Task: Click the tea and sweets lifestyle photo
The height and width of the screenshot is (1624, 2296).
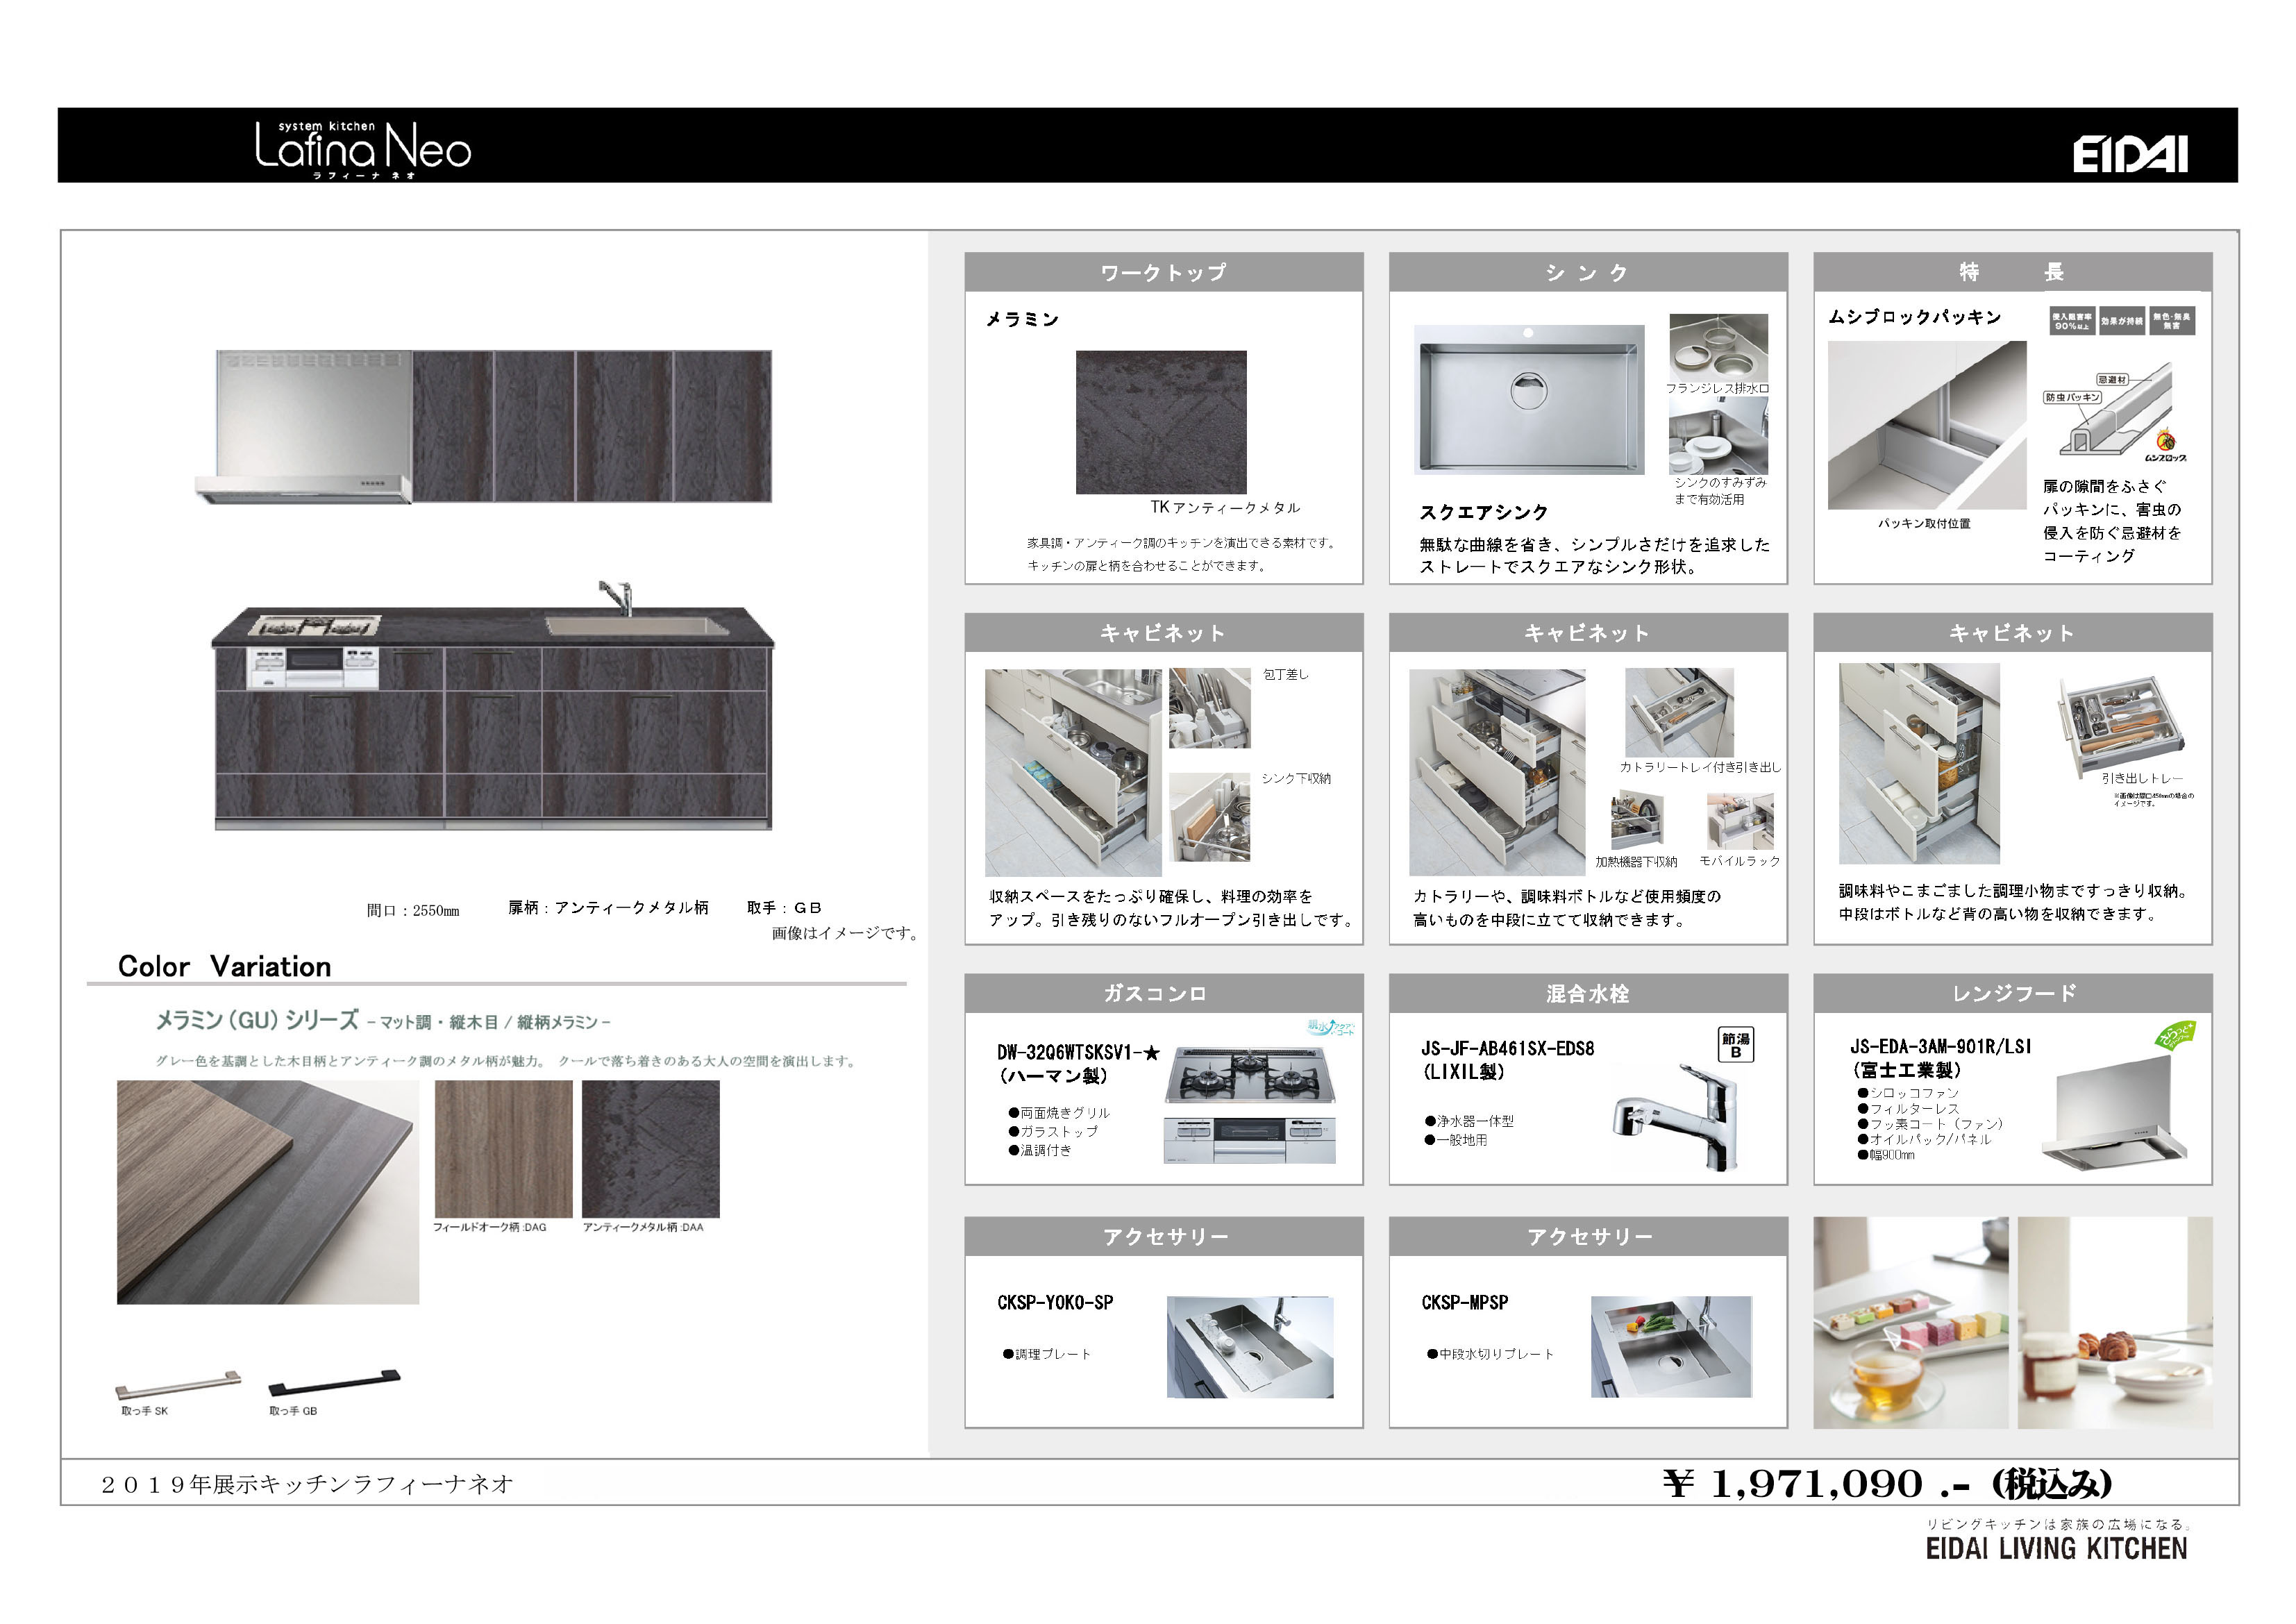Action: click(1911, 1323)
